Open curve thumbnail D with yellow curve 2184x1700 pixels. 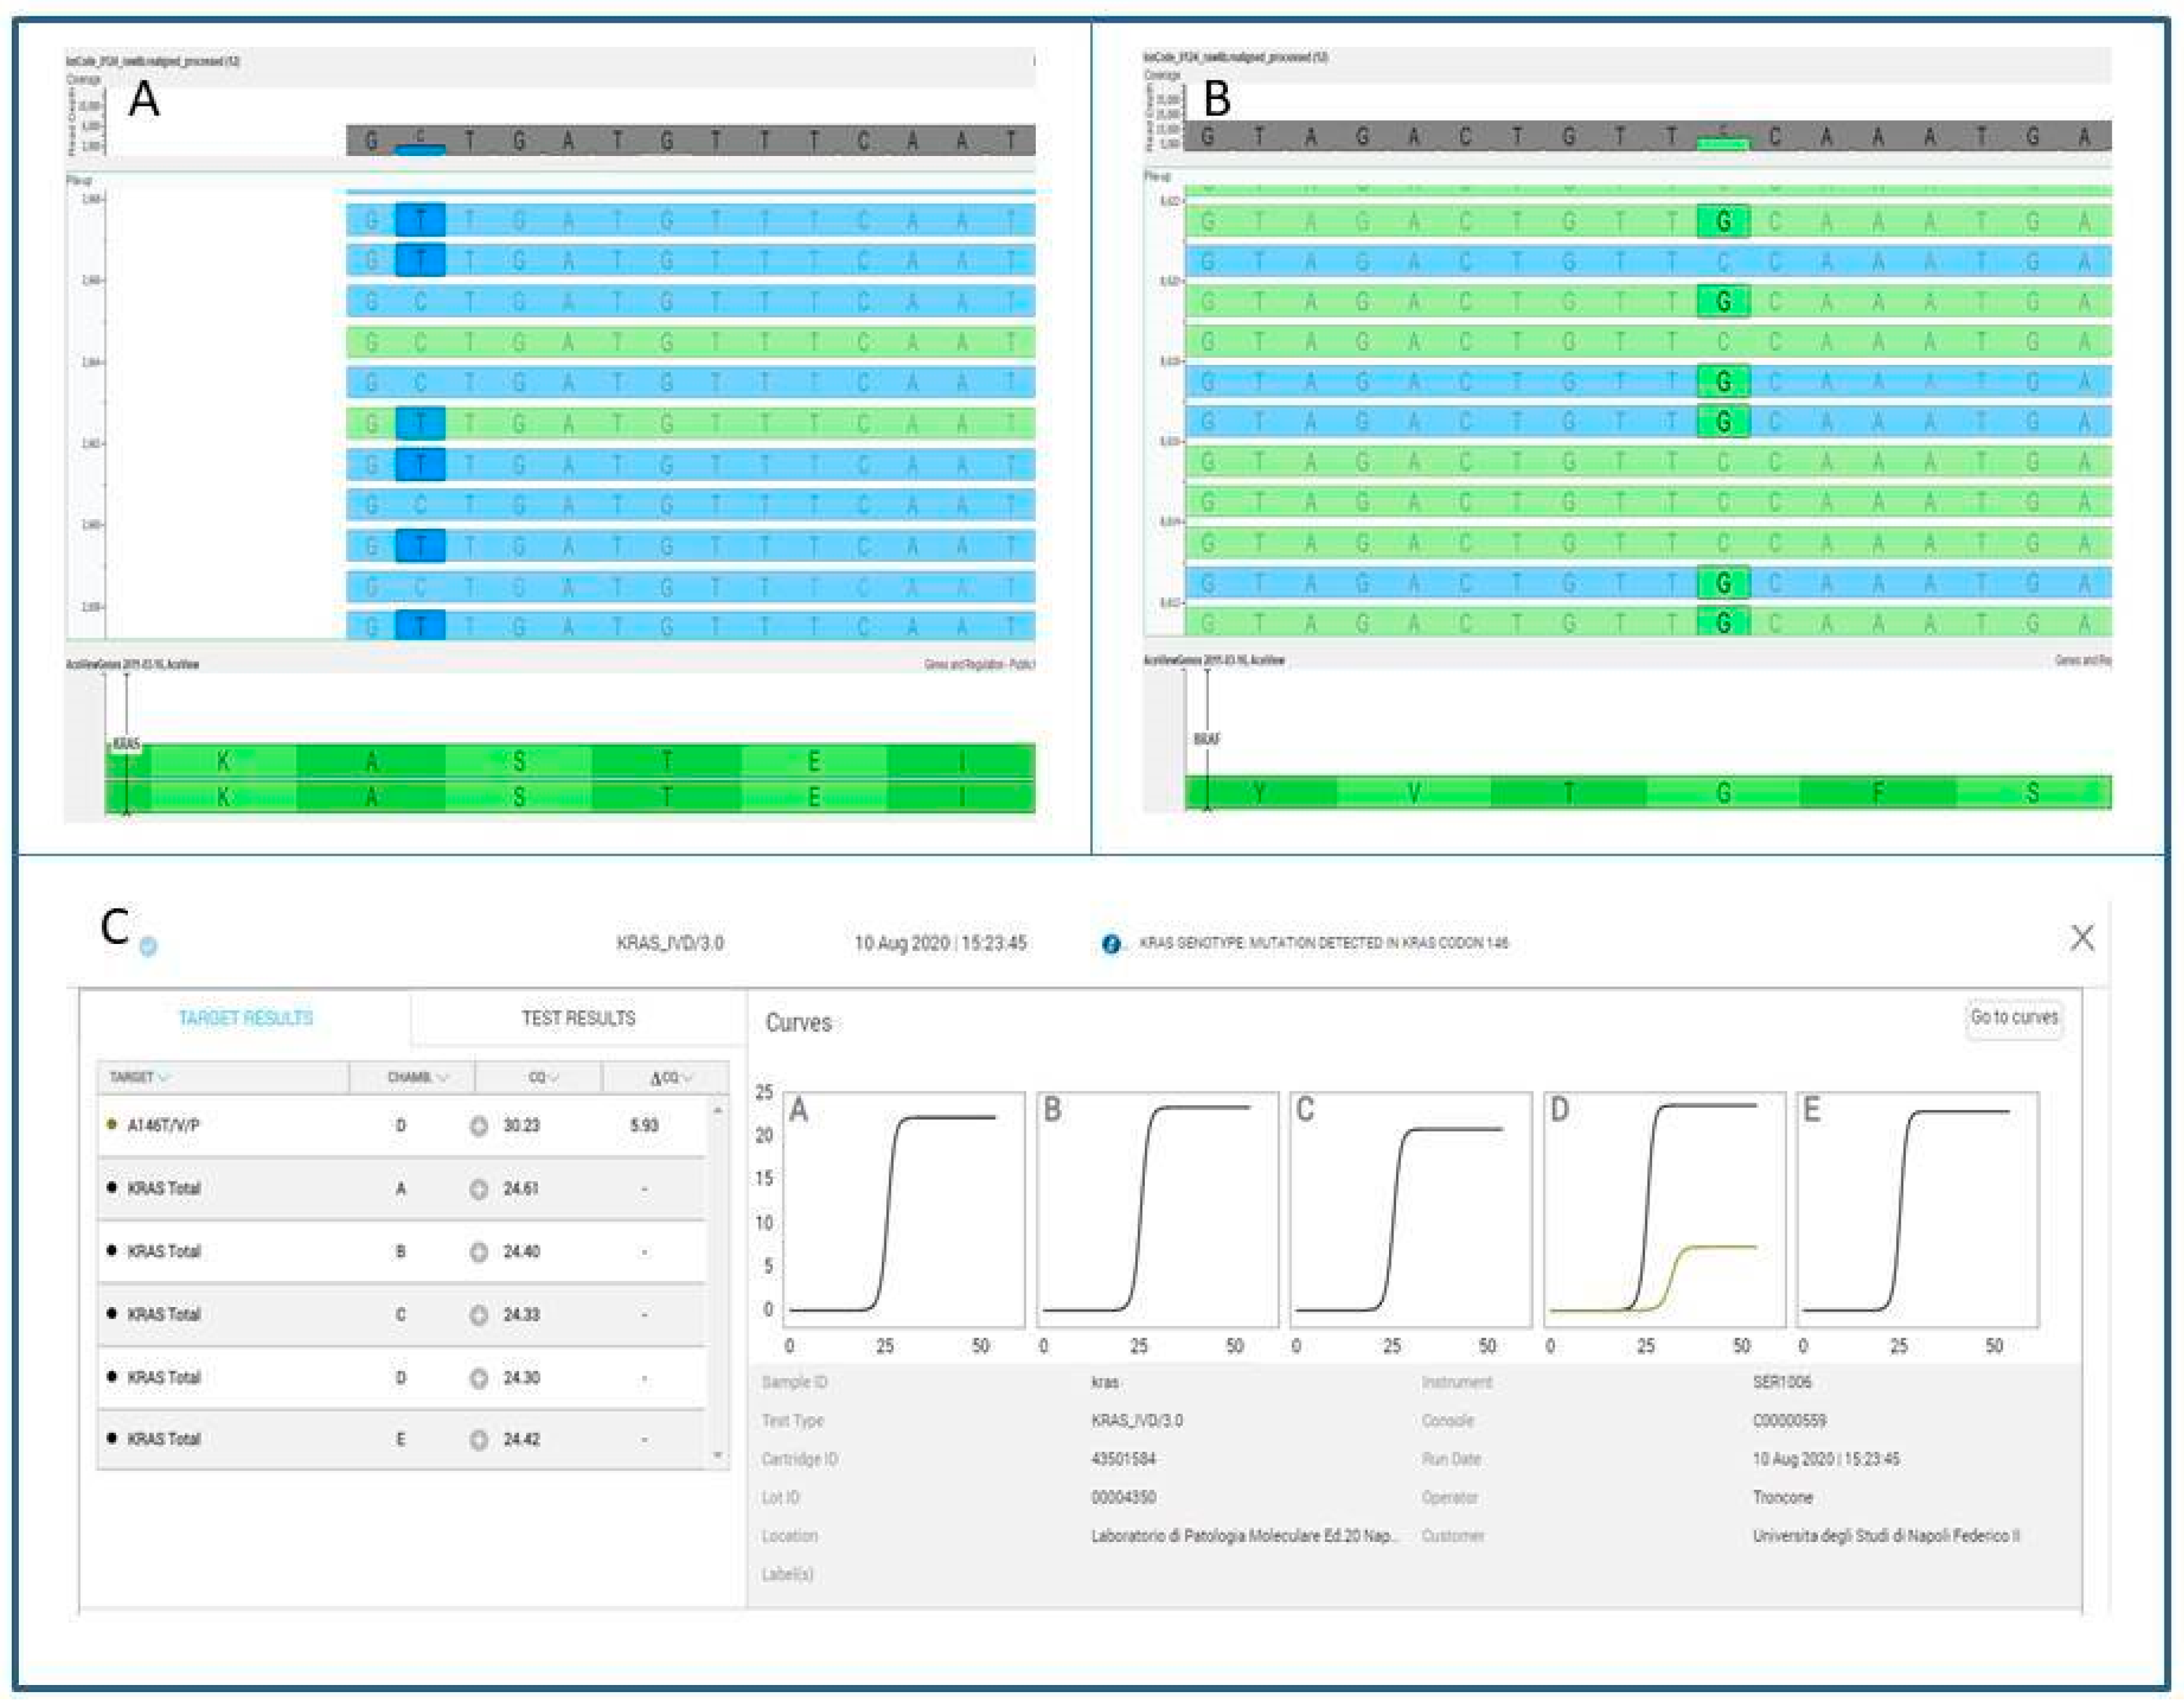coord(1664,1209)
